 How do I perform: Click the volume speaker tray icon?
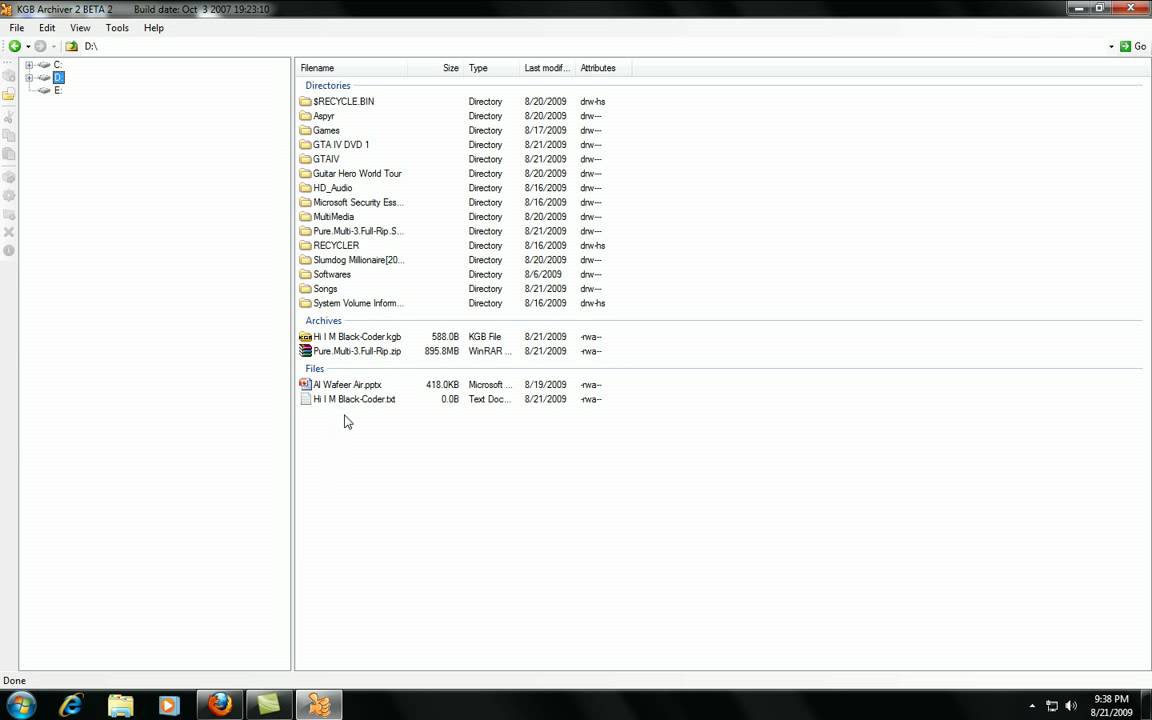[1070, 706]
